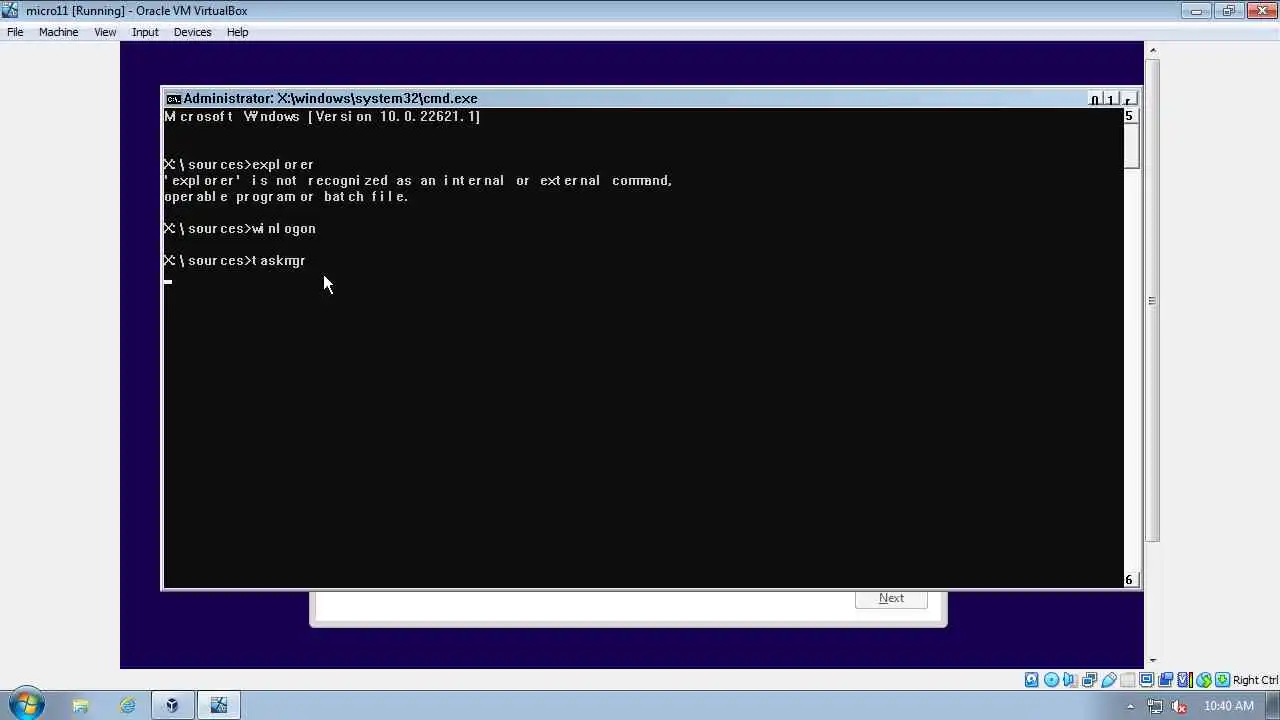Click the micro11 VirtualBox window icon
Screen dimensions: 1280x720
click(x=10, y=10)
